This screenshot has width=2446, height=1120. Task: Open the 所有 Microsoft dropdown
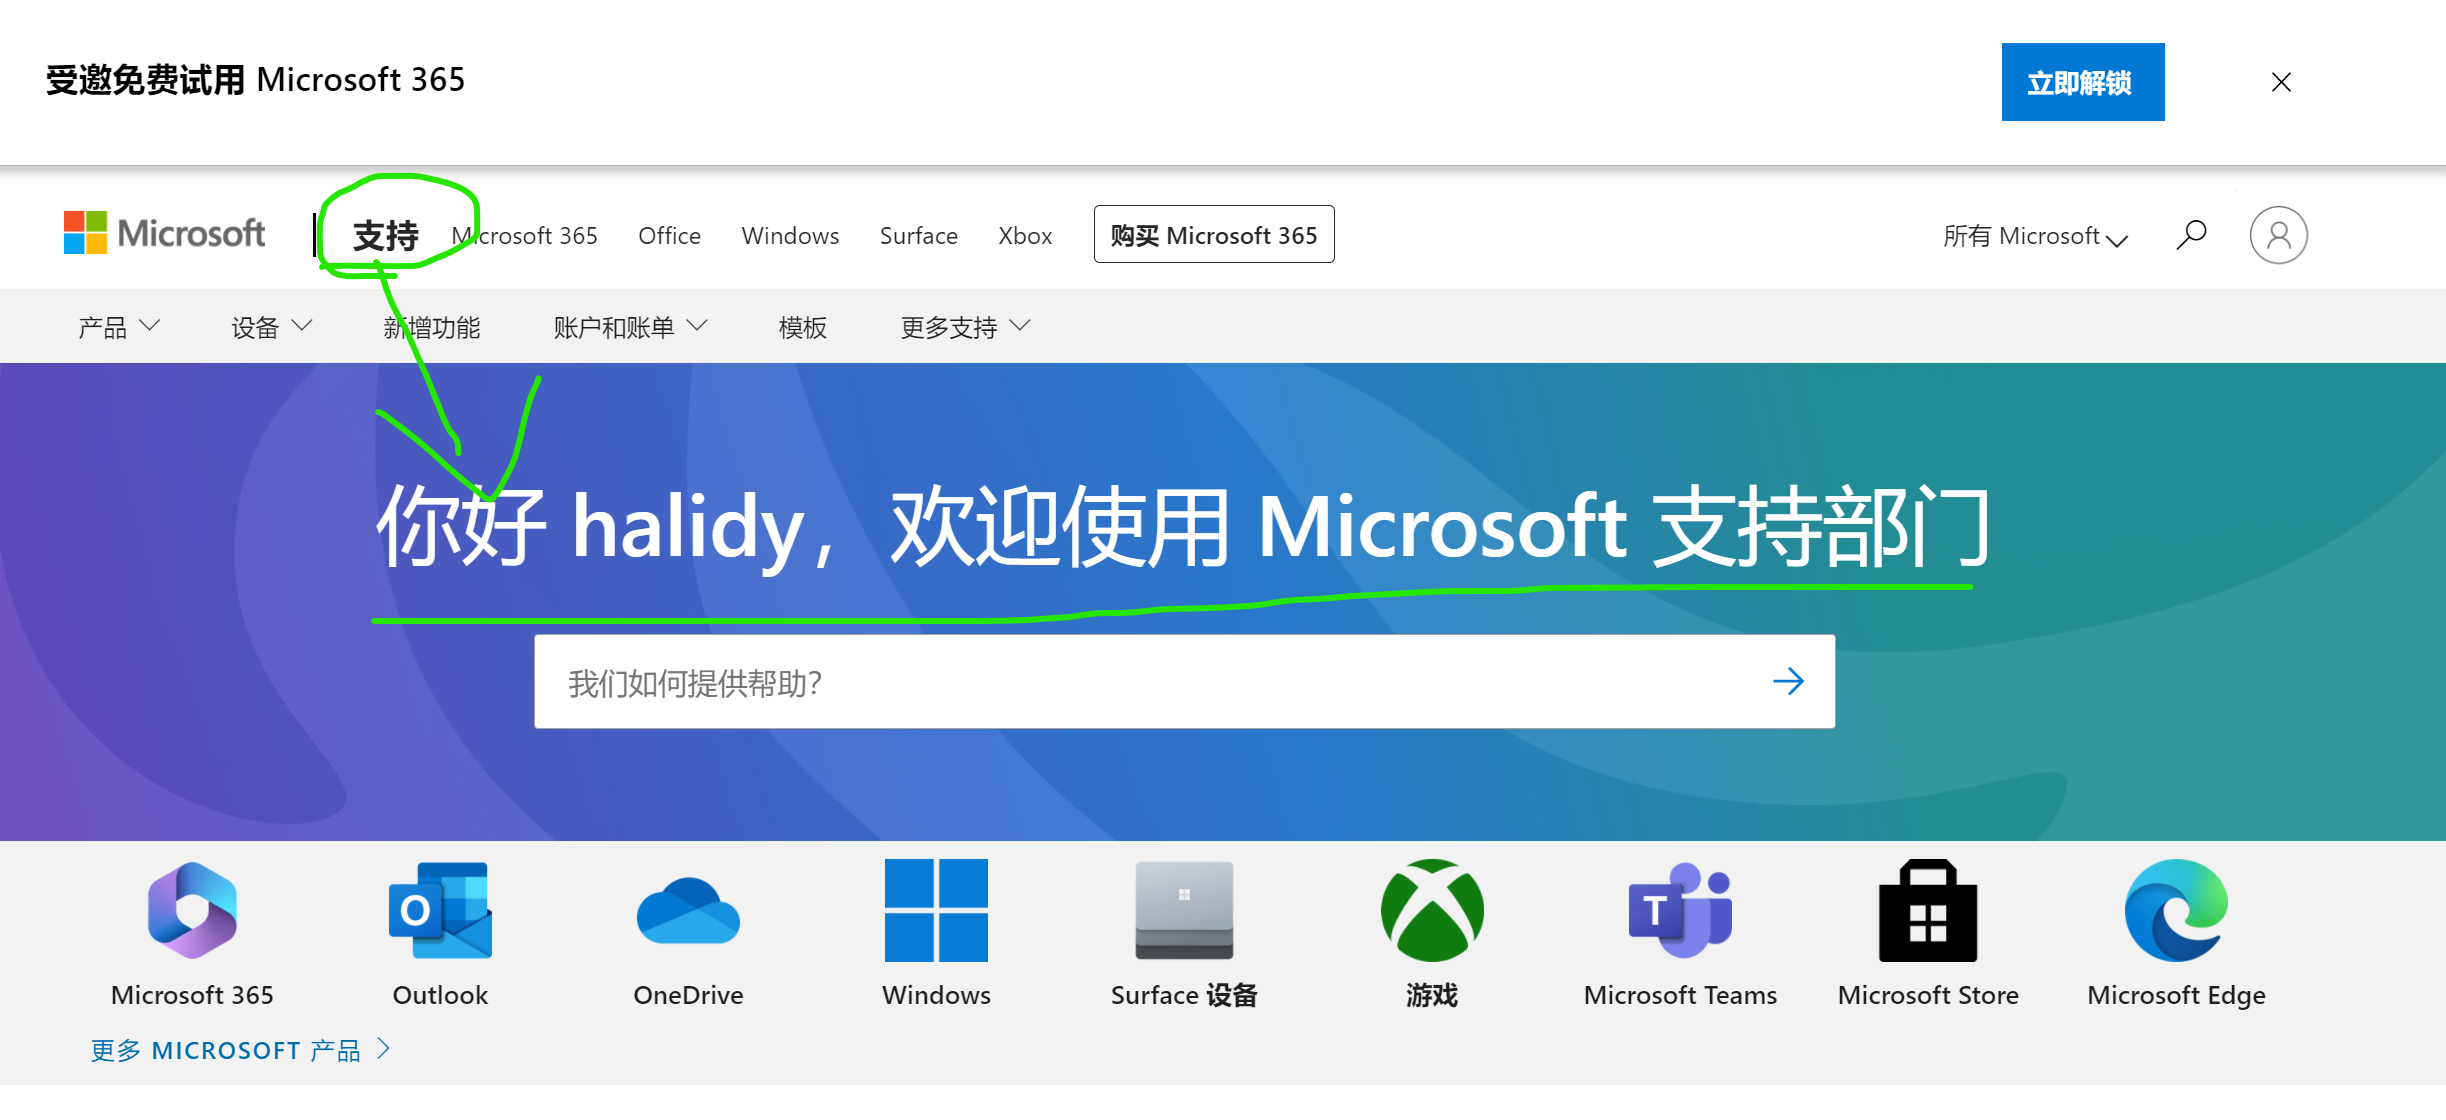pos(2034,236)
